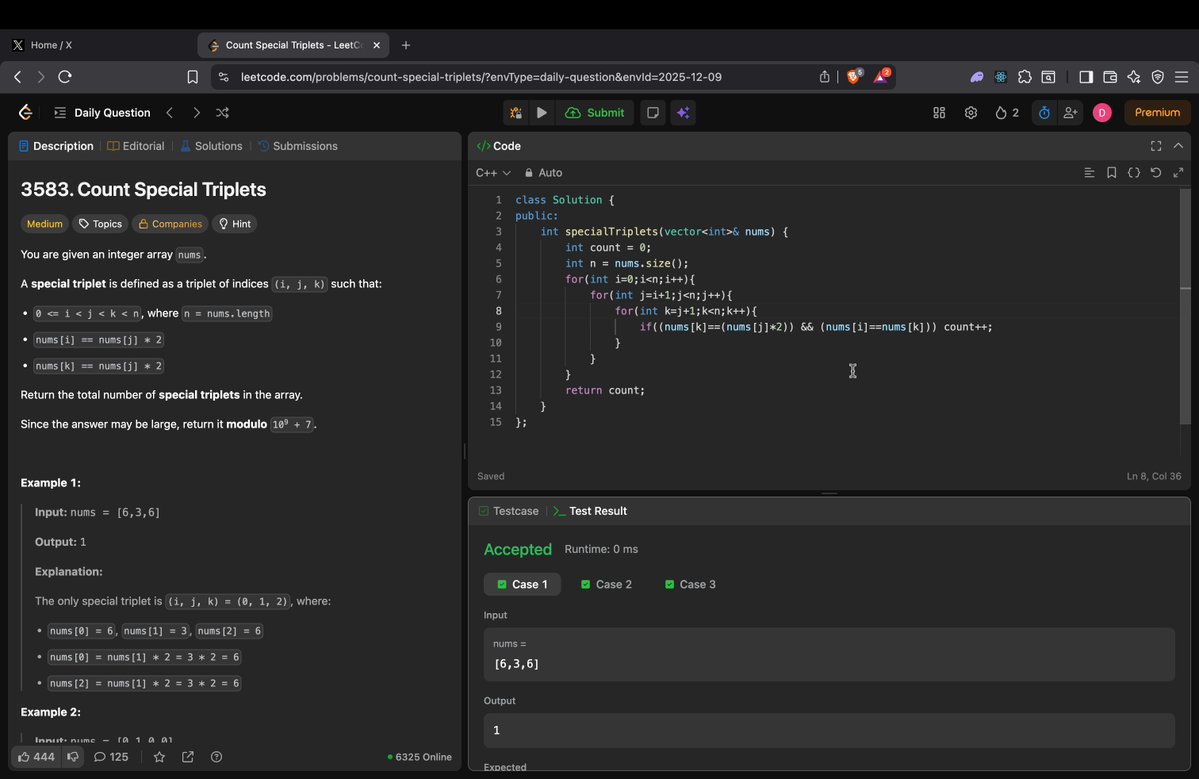Go to the next question arrow
1199x779 pixels.
pyautogui.click(x=197, y=112)
